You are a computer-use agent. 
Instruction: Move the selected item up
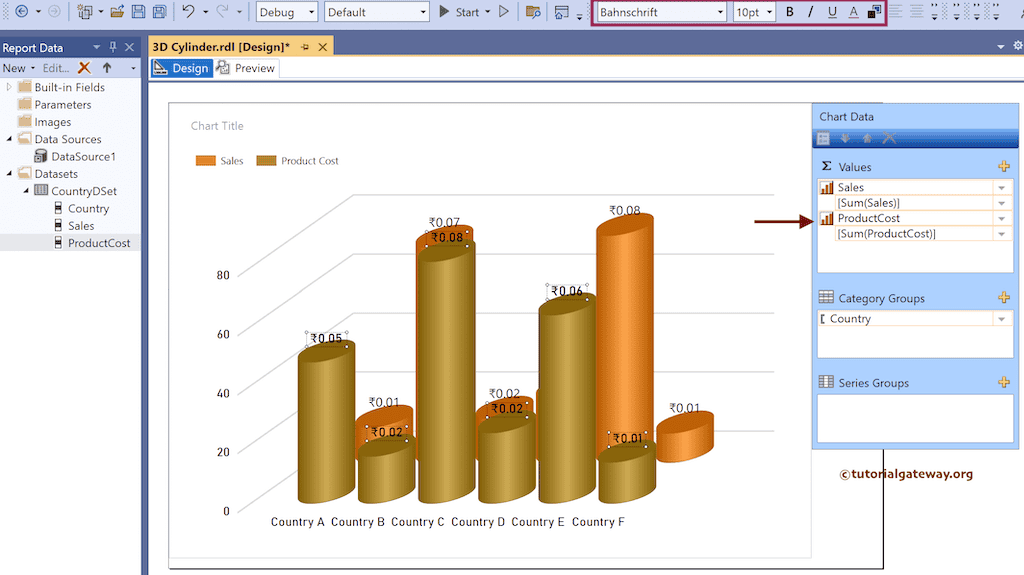107,67
